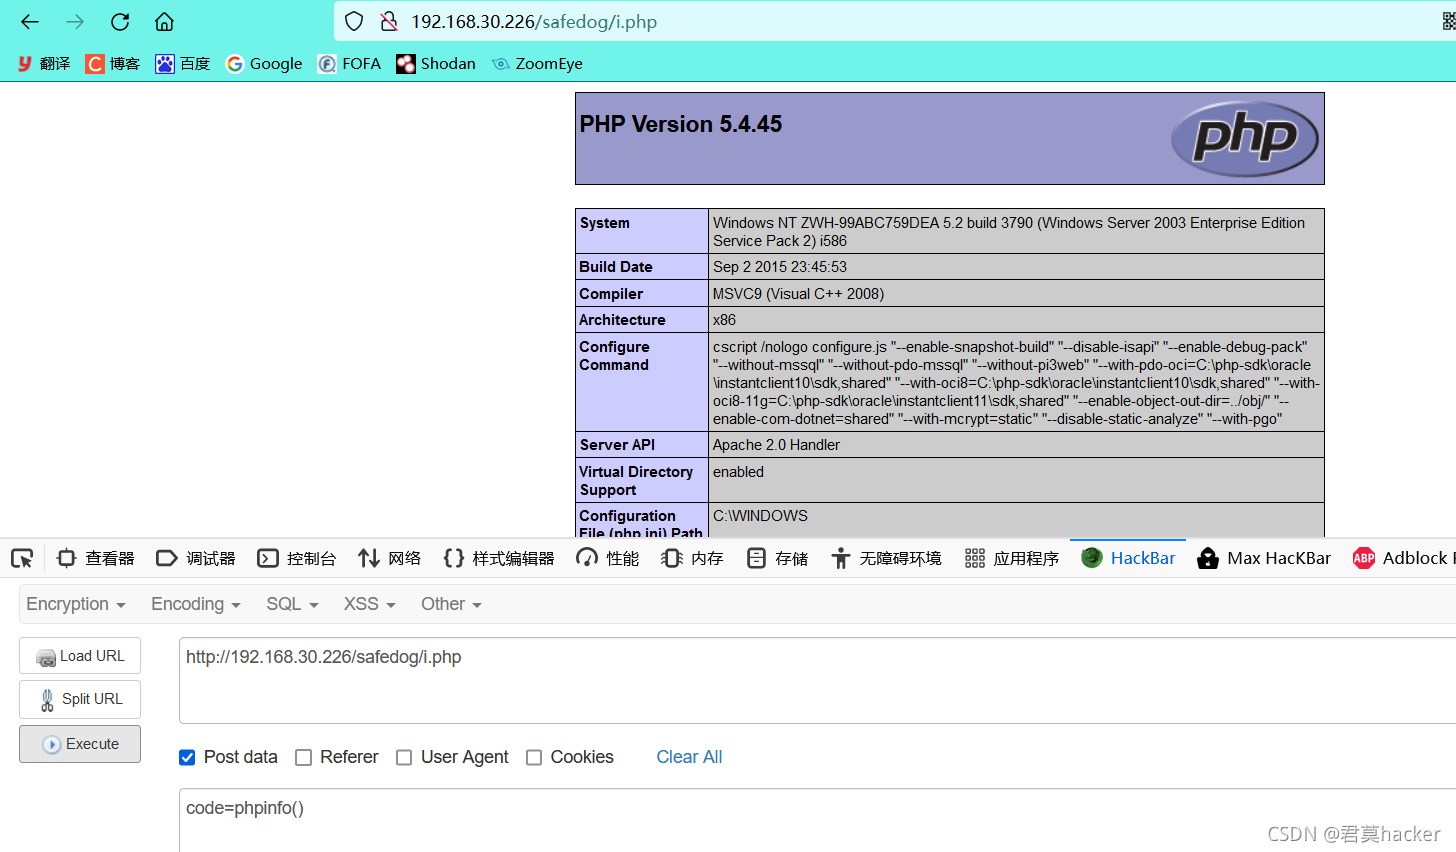
Task: Click the post data field containing code=phpinfo()
Action: (817, 820)
